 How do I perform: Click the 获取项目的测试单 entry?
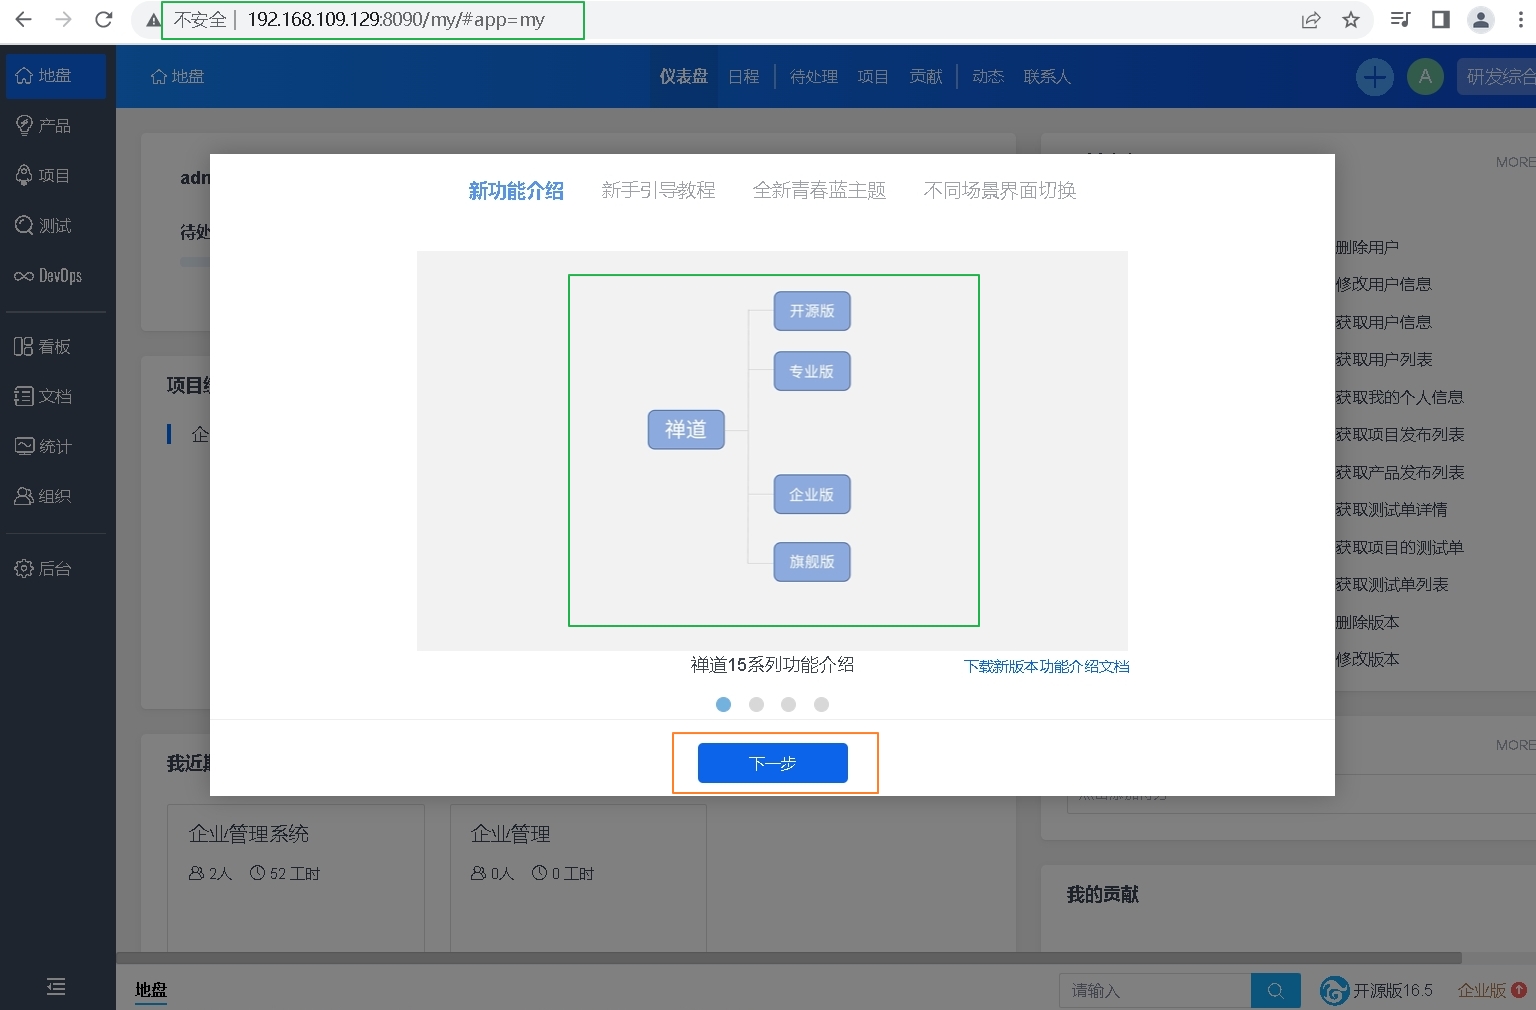[1399, 547]
